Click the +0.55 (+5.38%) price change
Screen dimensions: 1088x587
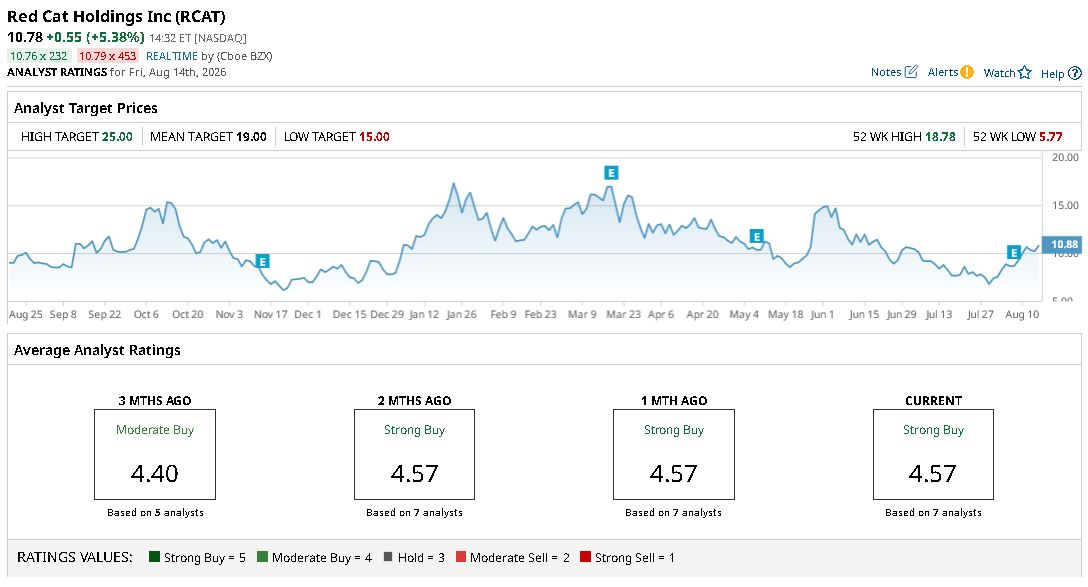pyautogui.click(x=95, y=37)
